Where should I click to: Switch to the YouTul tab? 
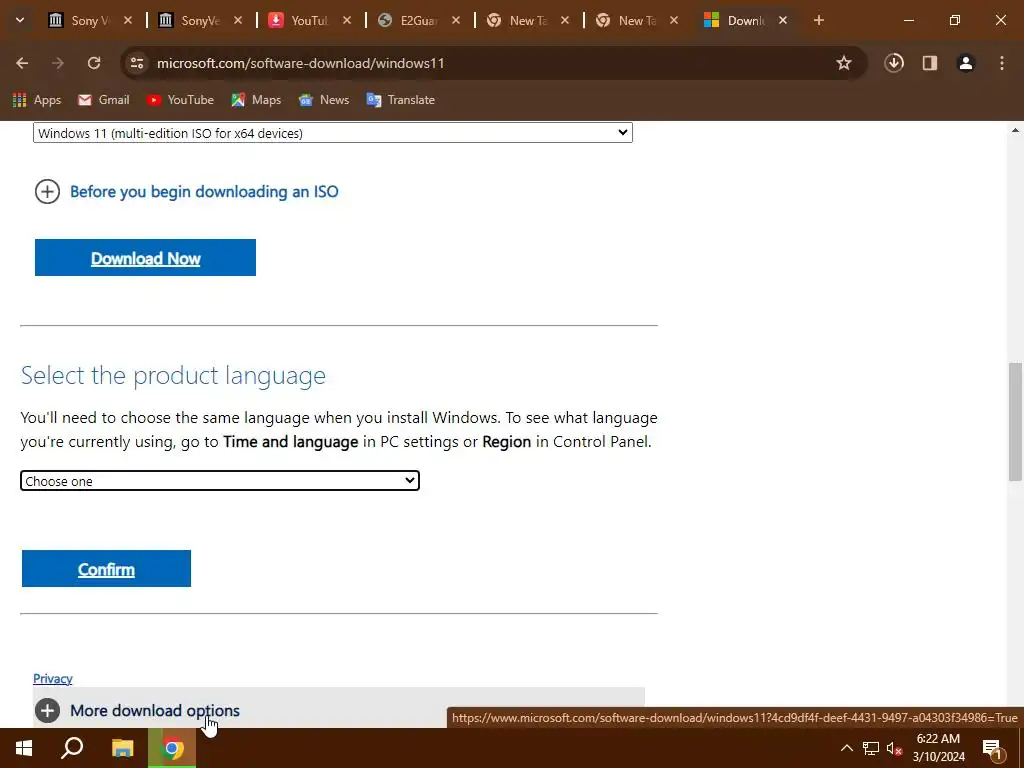[x=301, y=20]
